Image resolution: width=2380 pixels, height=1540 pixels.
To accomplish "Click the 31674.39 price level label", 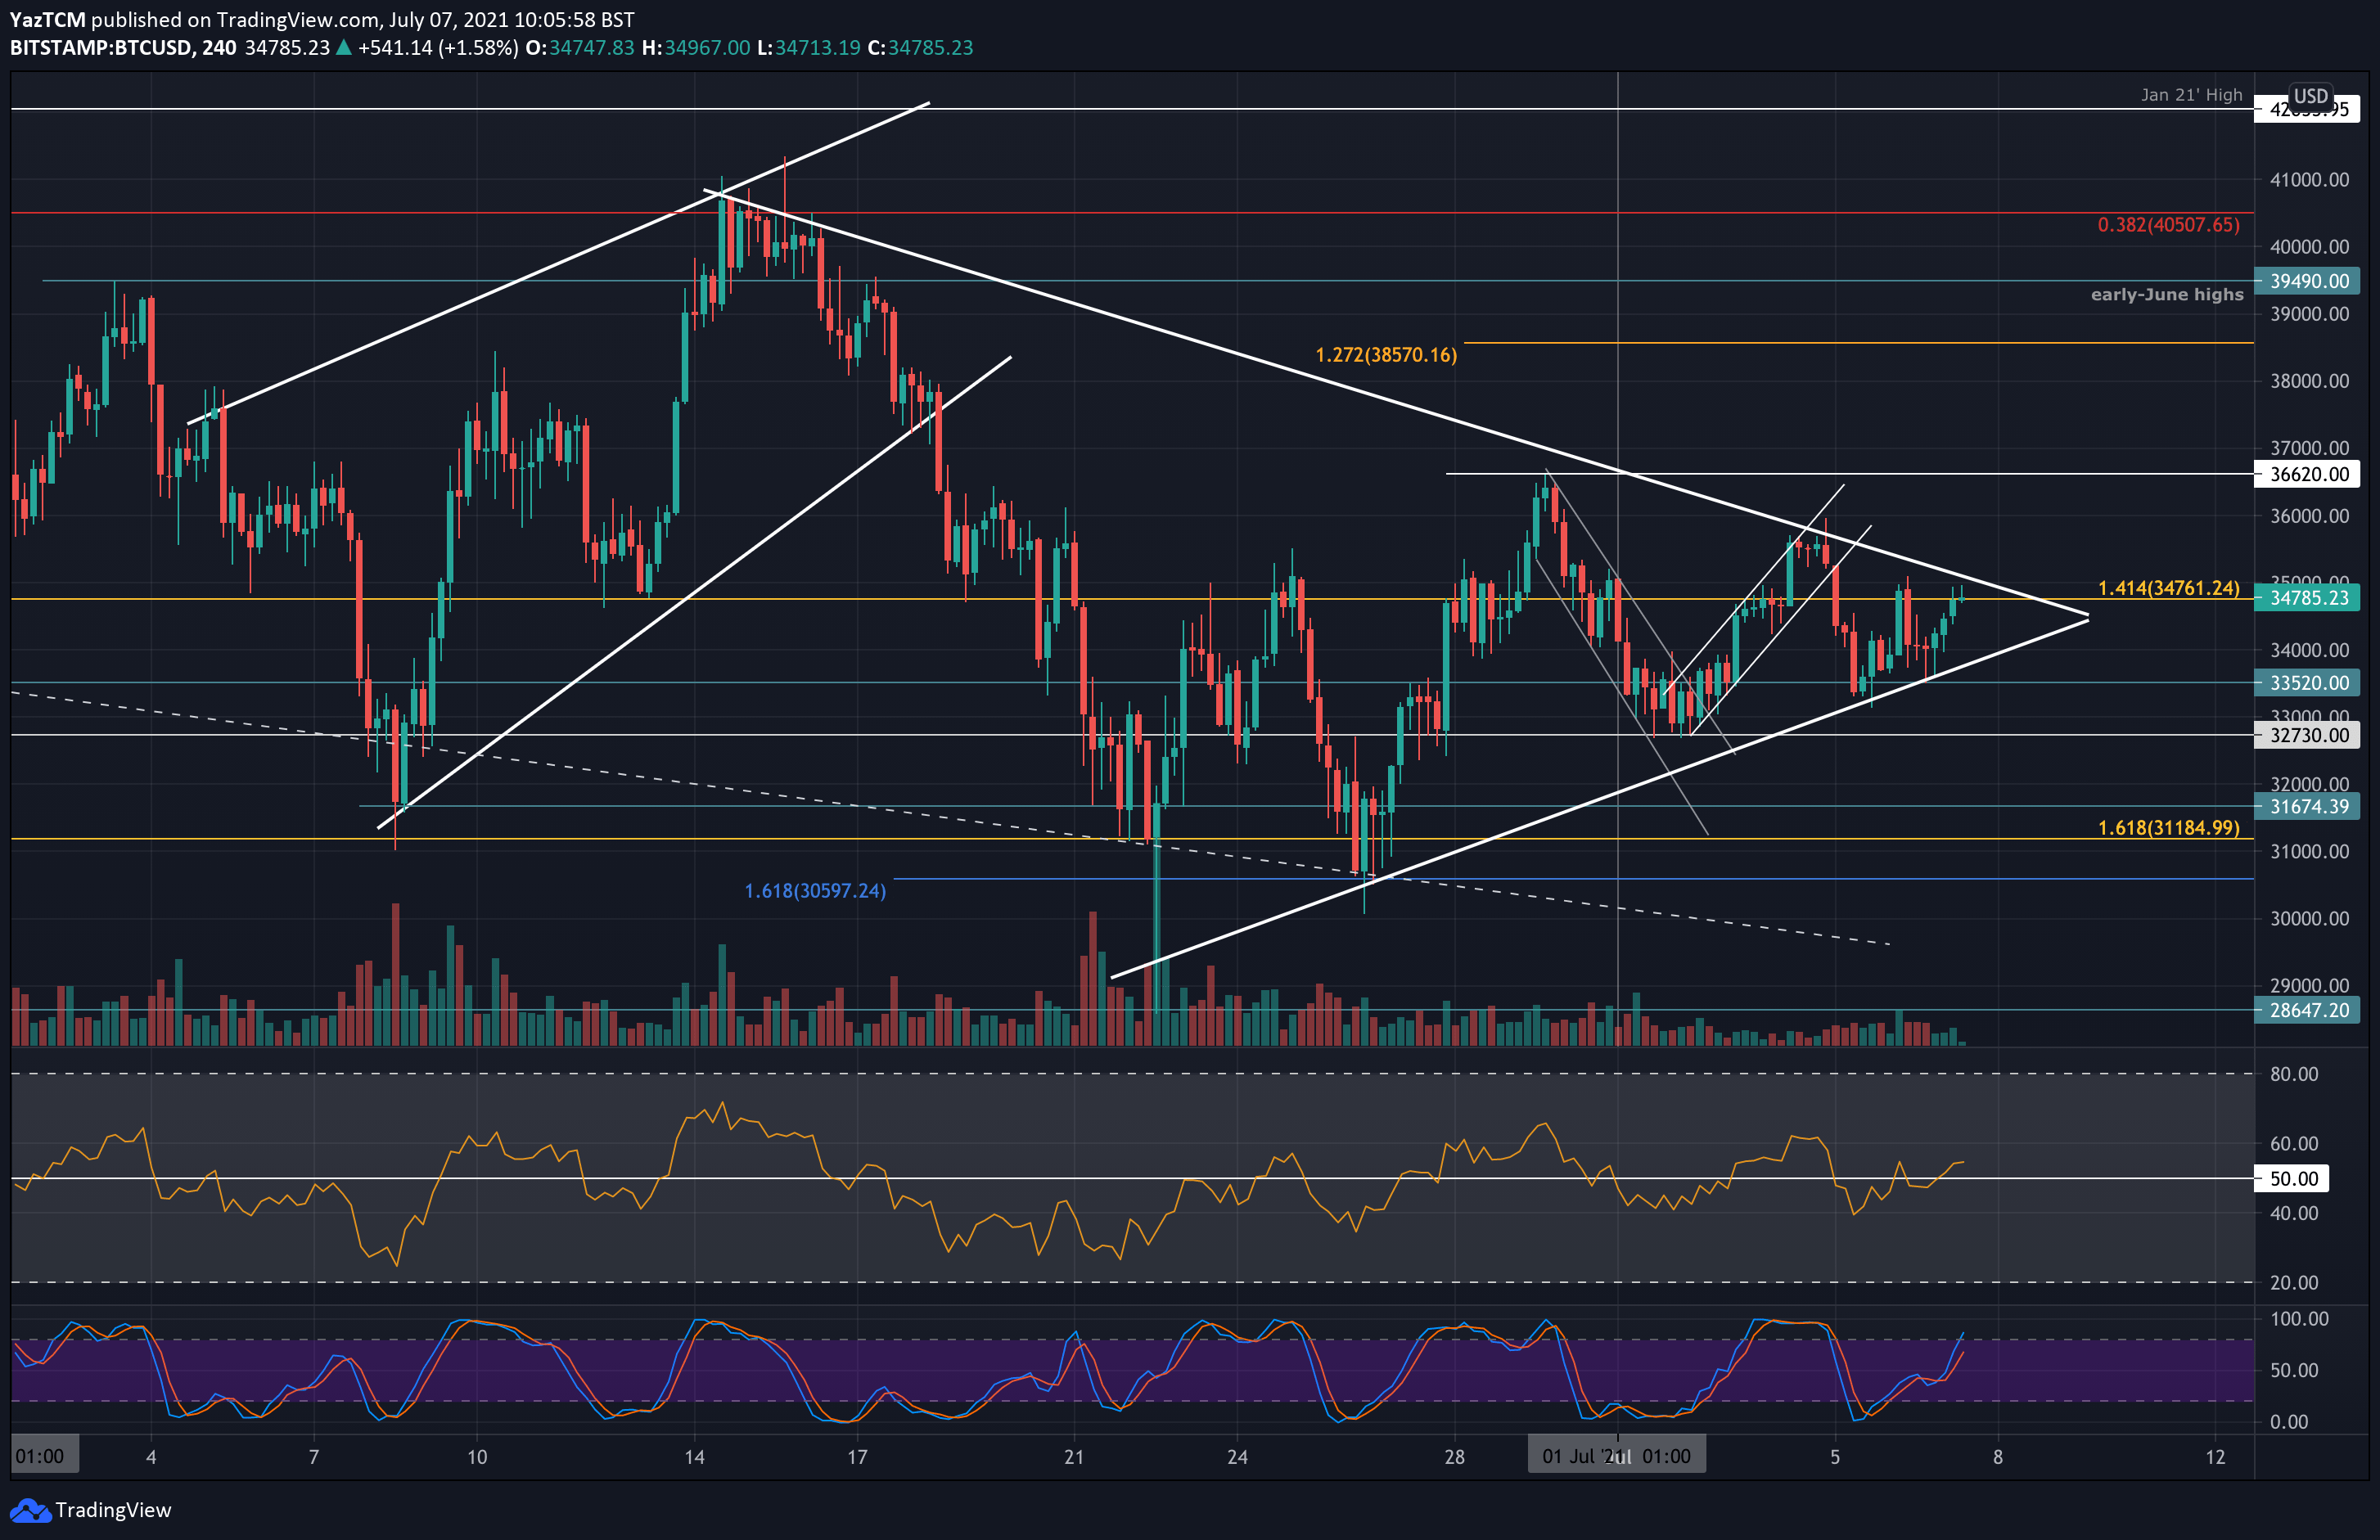I will coord(2308,806).
